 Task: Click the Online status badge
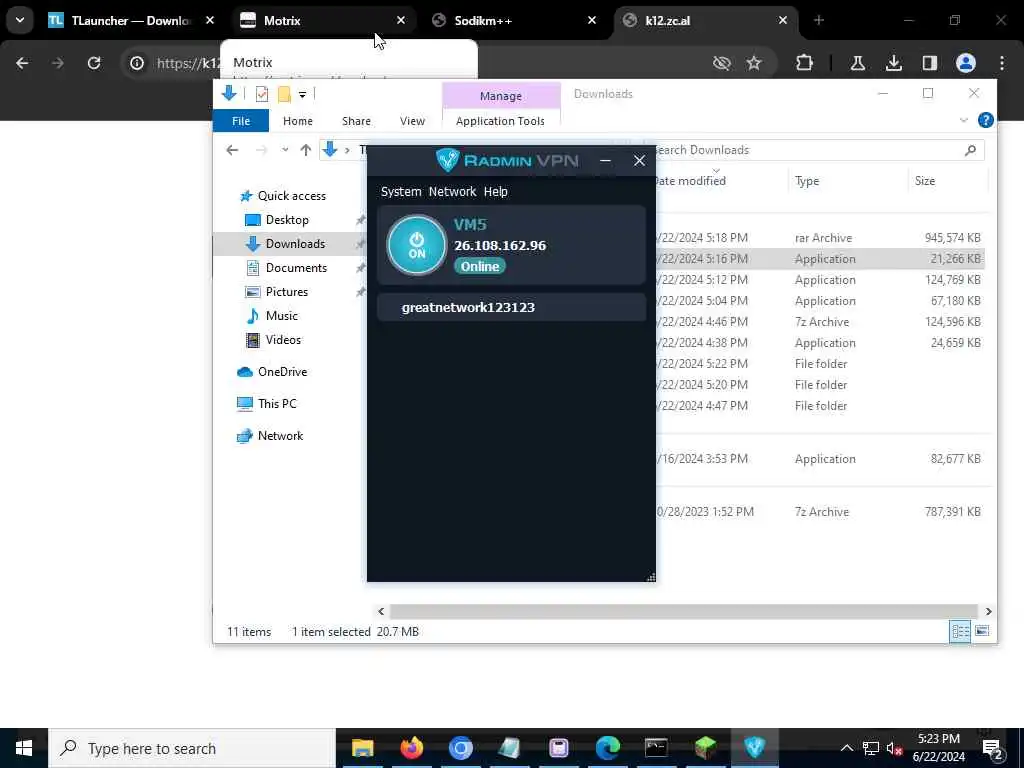coord(480,266)
